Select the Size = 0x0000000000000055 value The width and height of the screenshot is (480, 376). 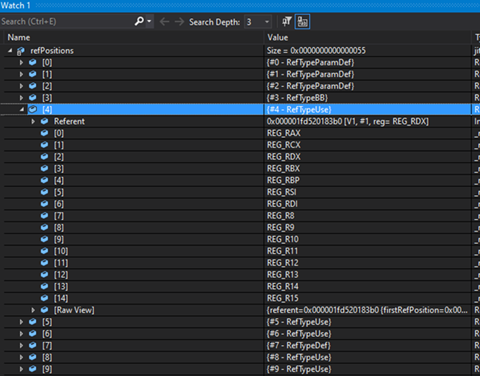[x=316, y=51]
